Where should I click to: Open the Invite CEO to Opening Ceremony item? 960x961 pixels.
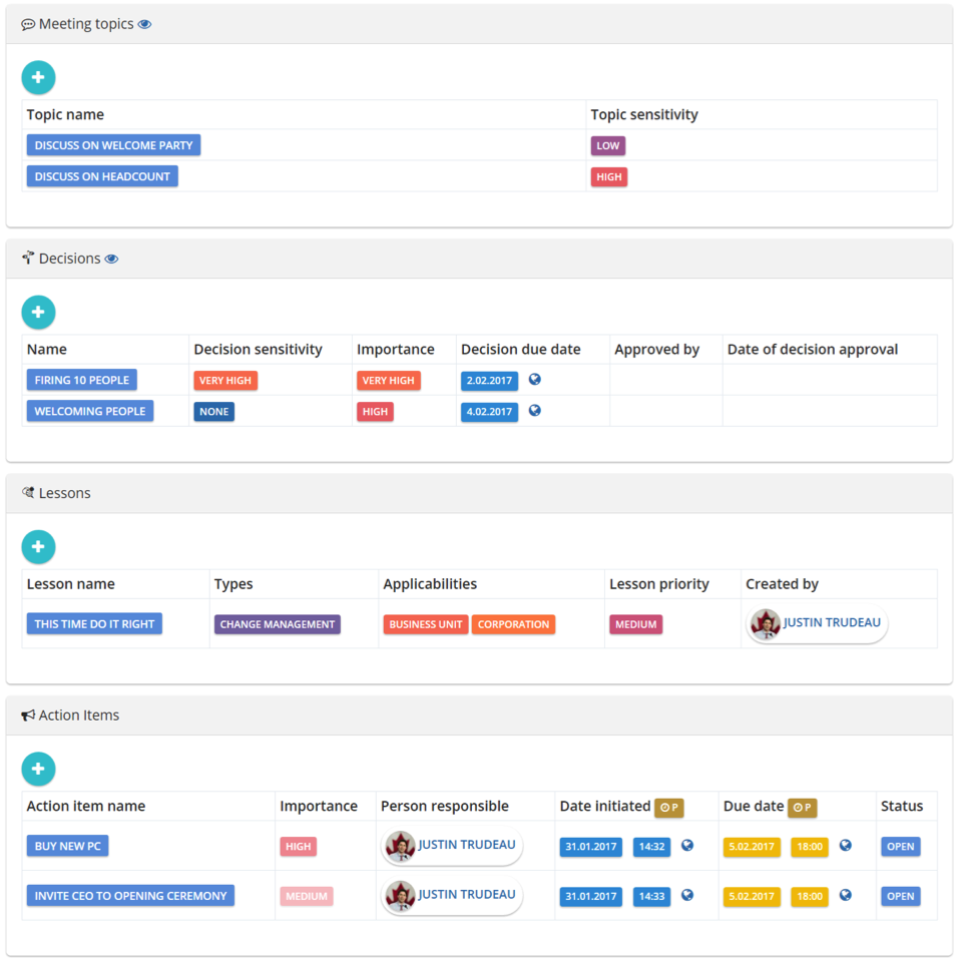tap(131, 896)
